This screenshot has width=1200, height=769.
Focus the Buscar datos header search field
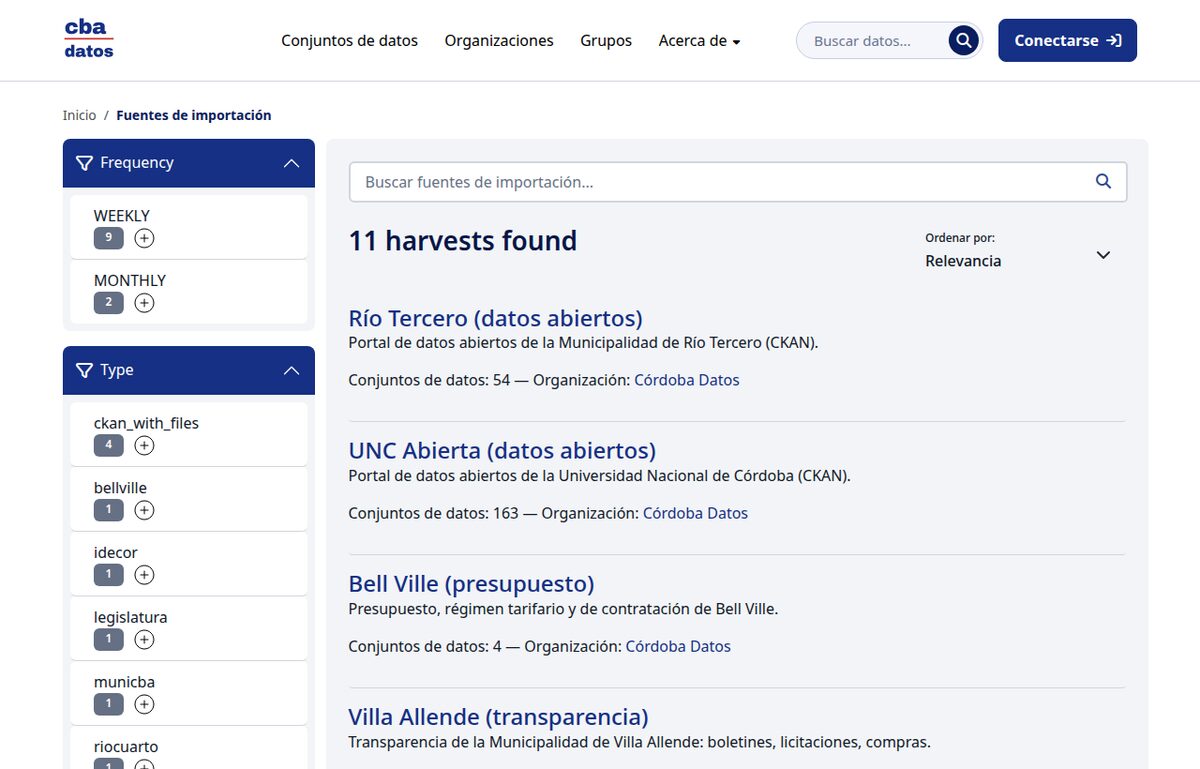(x=875, y=41)
